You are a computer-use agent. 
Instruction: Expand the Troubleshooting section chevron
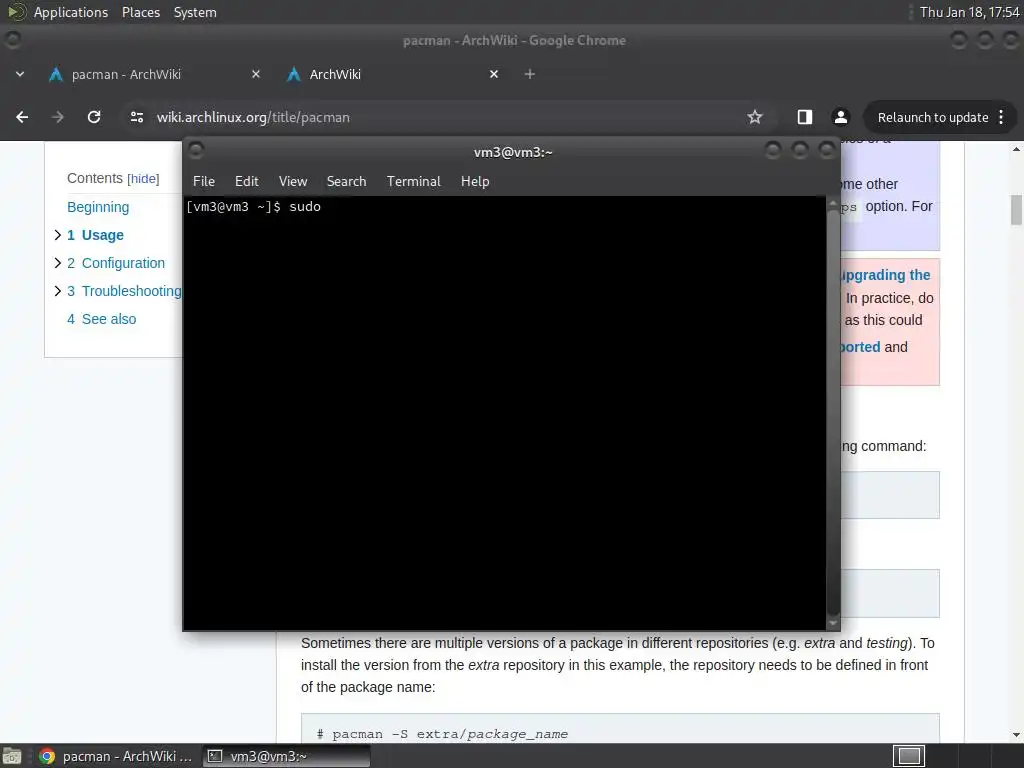coord(57,291)
